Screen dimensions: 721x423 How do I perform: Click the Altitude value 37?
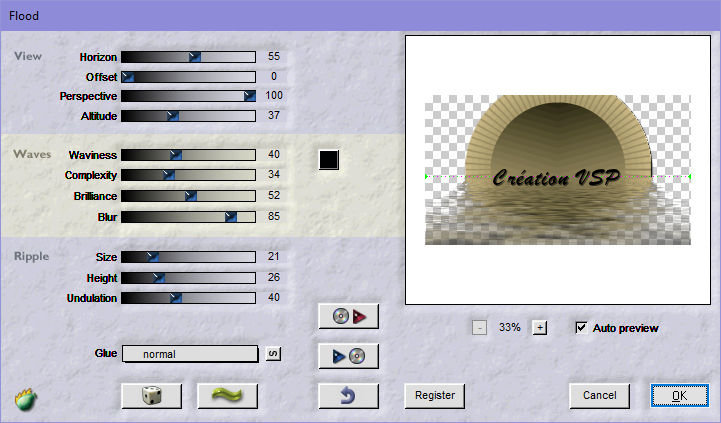pyautogui.click(x=274, y=115)
